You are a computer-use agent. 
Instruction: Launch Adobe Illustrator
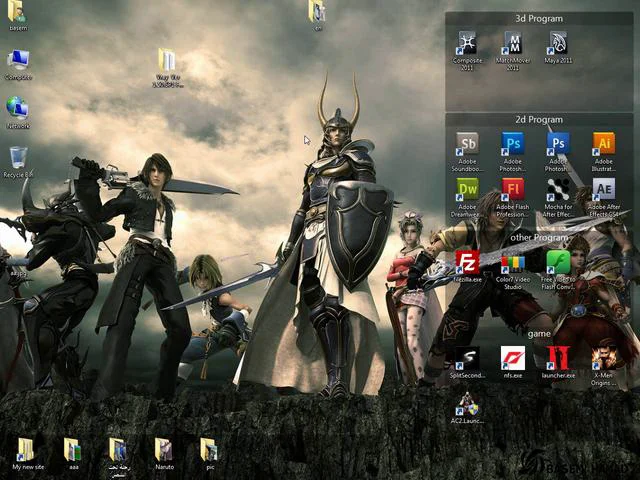pos(603,152)
